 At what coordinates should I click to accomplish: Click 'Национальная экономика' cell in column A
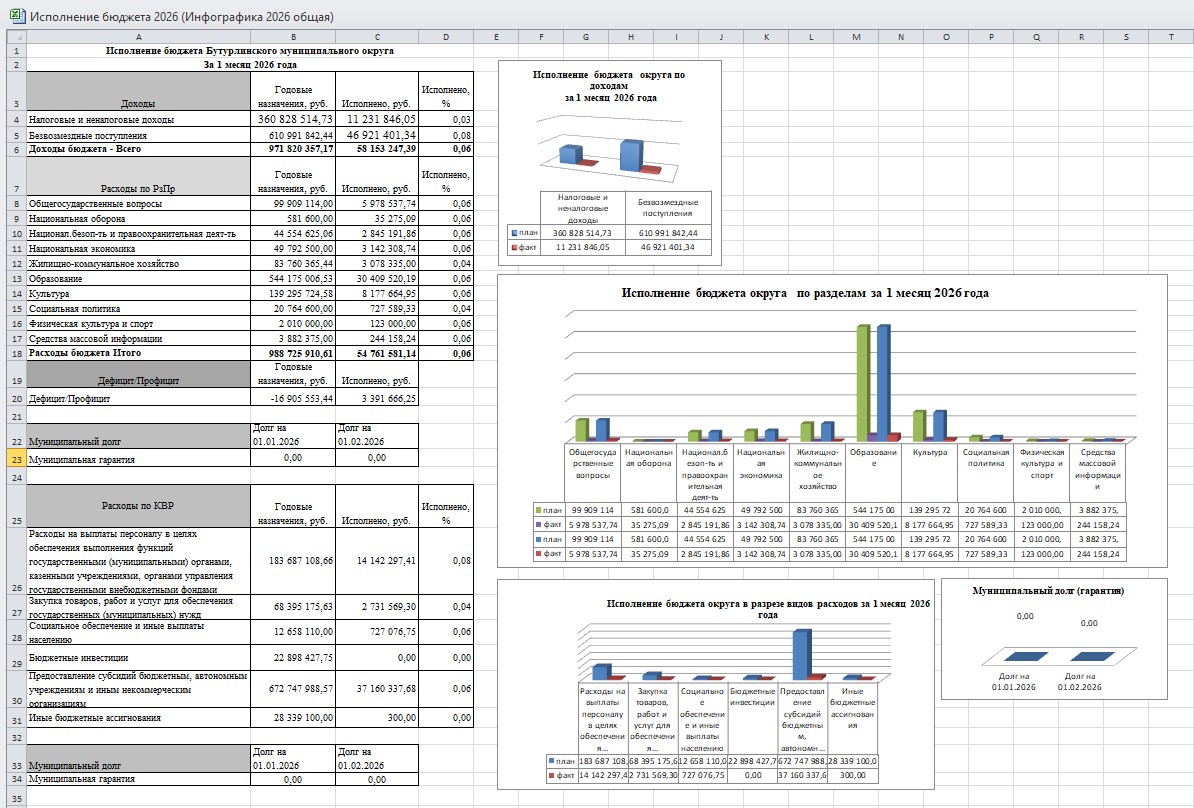click(138, 248)
